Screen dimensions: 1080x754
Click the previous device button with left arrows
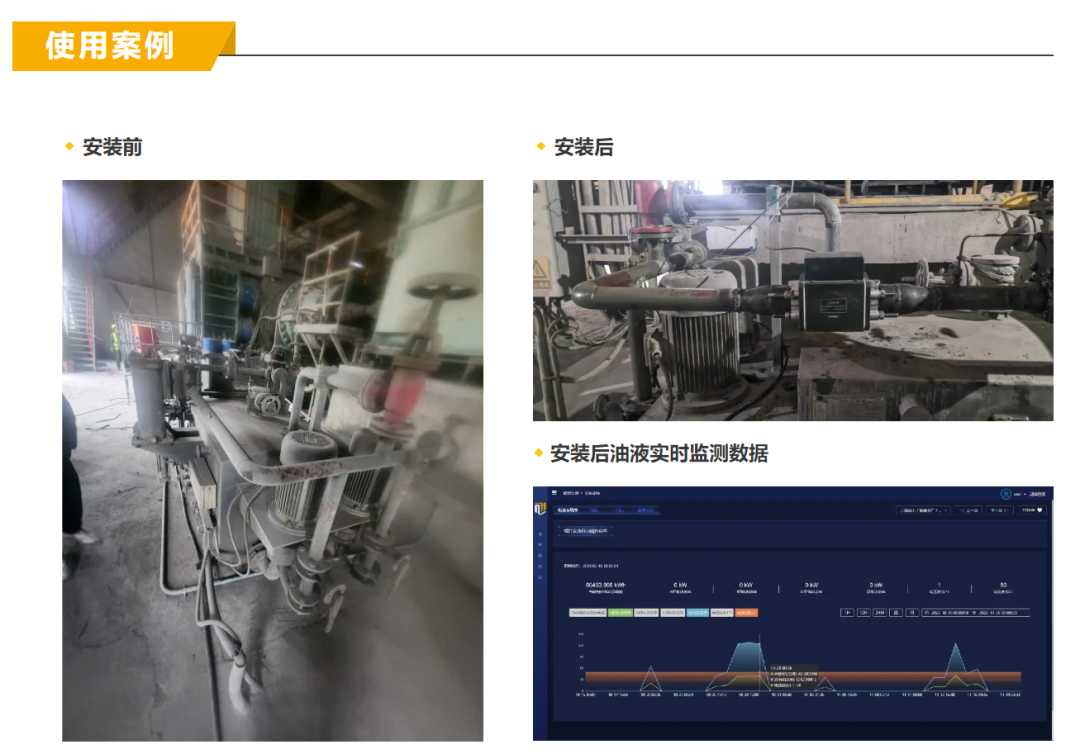[968, 510]
